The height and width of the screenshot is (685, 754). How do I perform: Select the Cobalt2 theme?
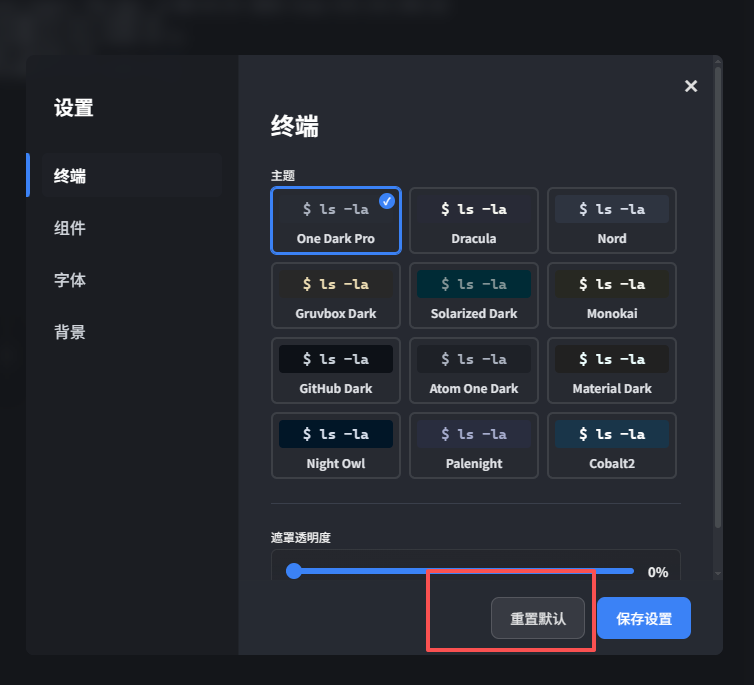pos(612,445)
